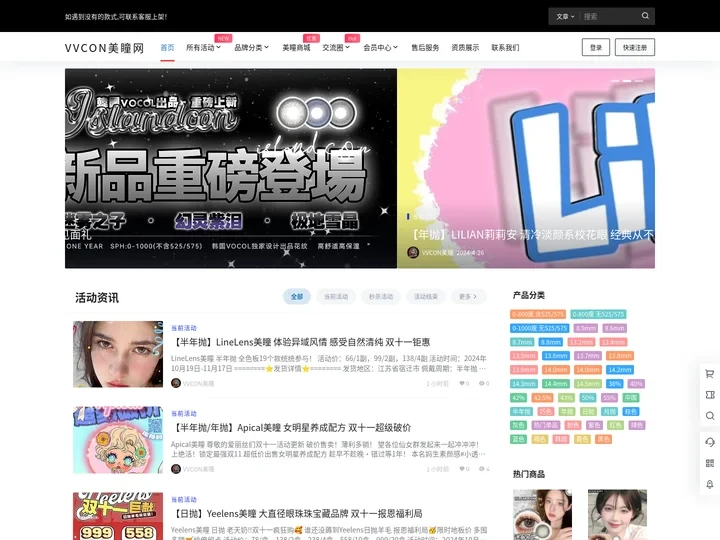Click the top search magnifier icon
The height and width of the screenshot is (540, 720).
pos(645,16)
